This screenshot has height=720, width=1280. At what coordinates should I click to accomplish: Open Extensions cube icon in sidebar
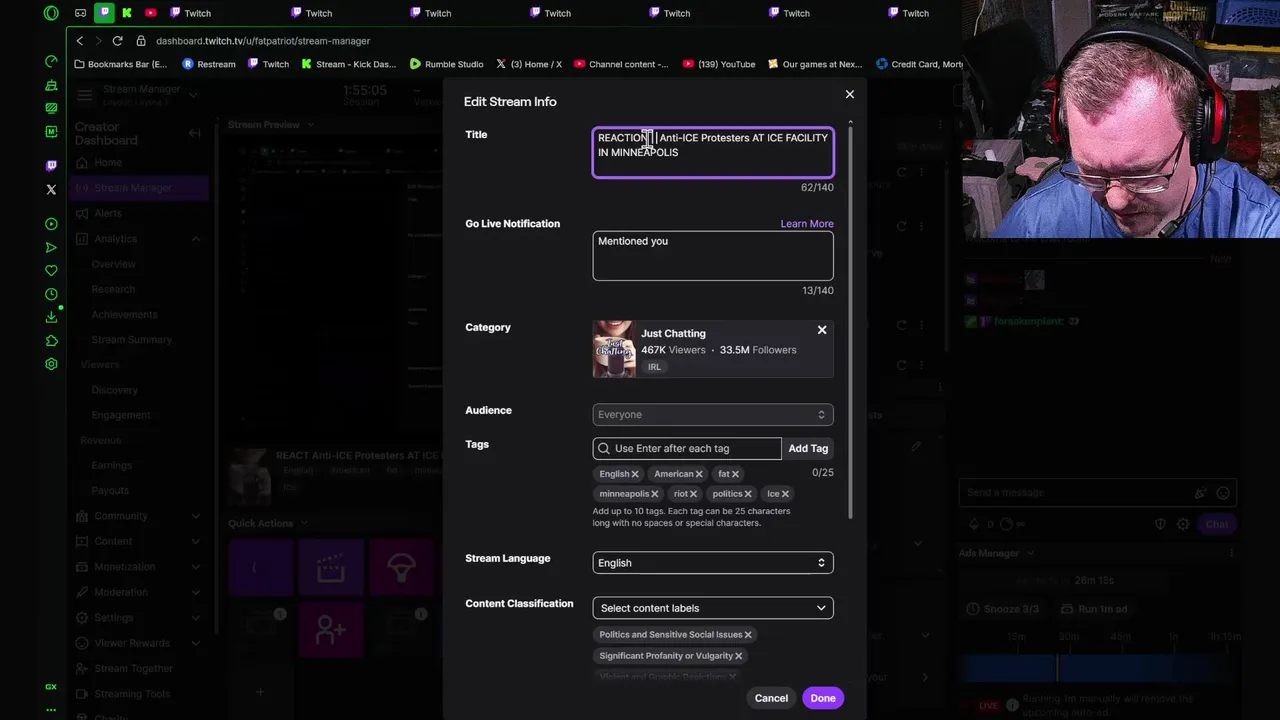coord(51,341)
